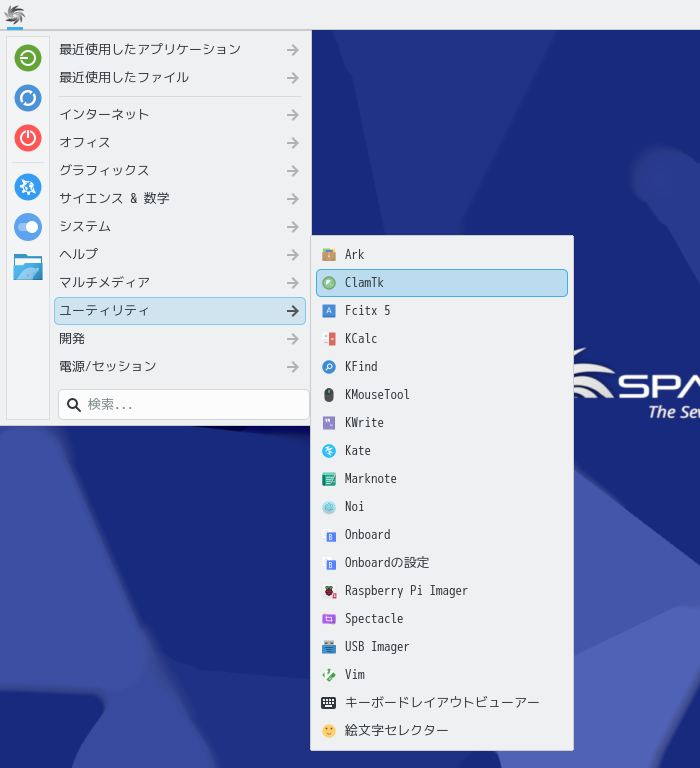Click the red power shutdown icon
The height and width of the screenshot is (768, 700).
[x=28, y=138]
